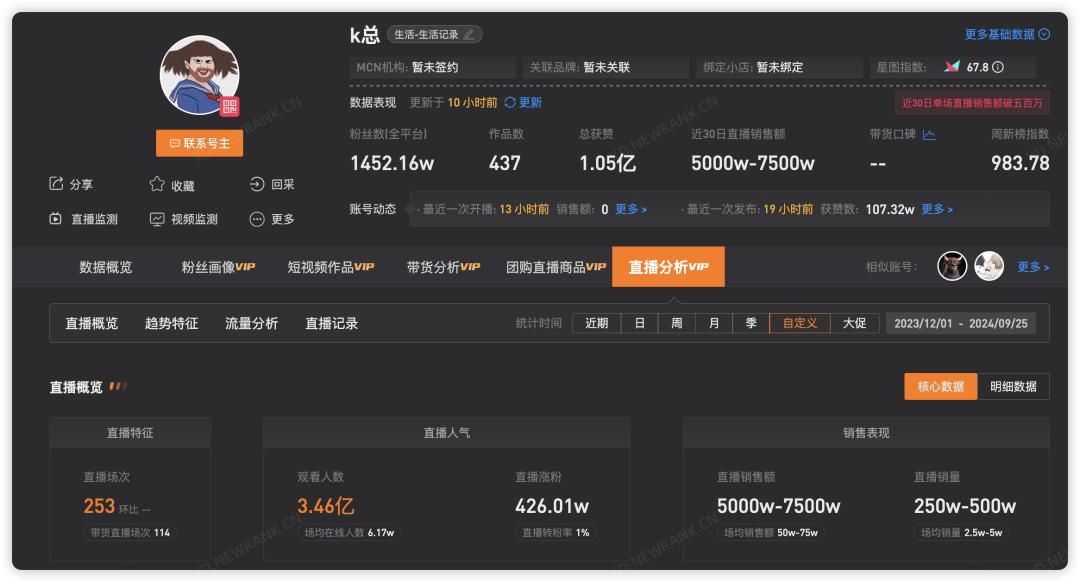Viewport: 1080px width, 582px height.
Task: Click the 回采 icon
Action: (x=257, y=184)
